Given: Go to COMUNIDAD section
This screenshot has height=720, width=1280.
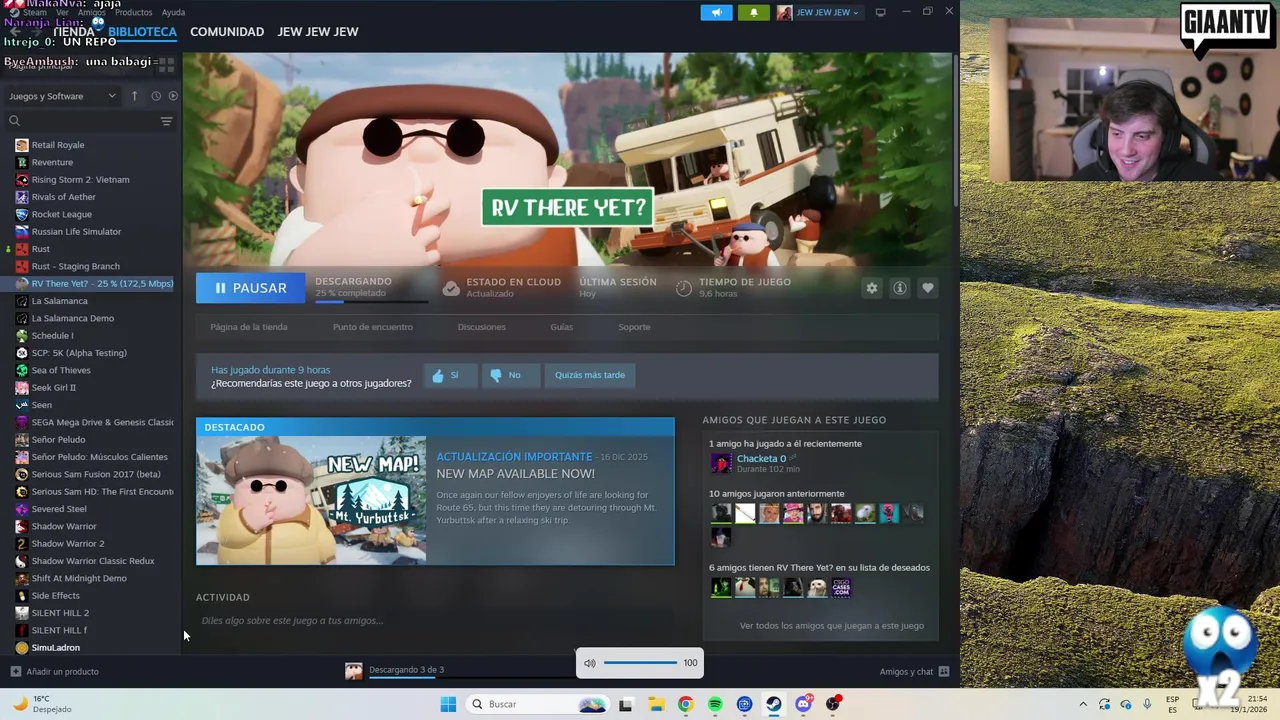Looking at the screenshot, I should (x=227, y=32).
